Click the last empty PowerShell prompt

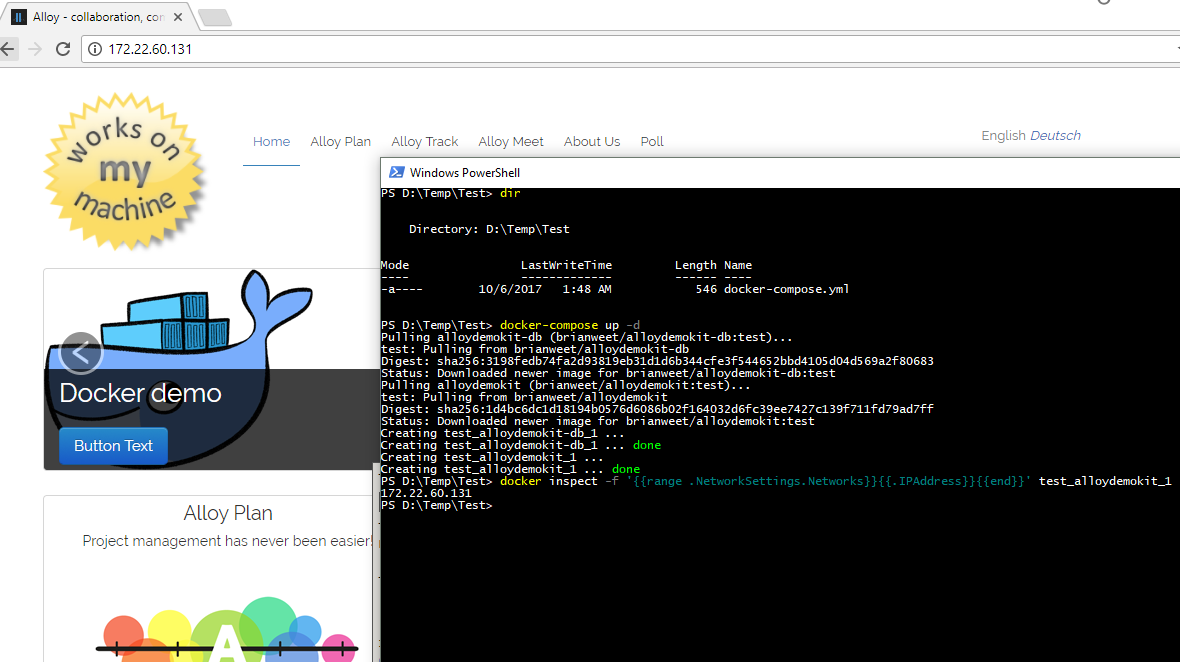436,506
